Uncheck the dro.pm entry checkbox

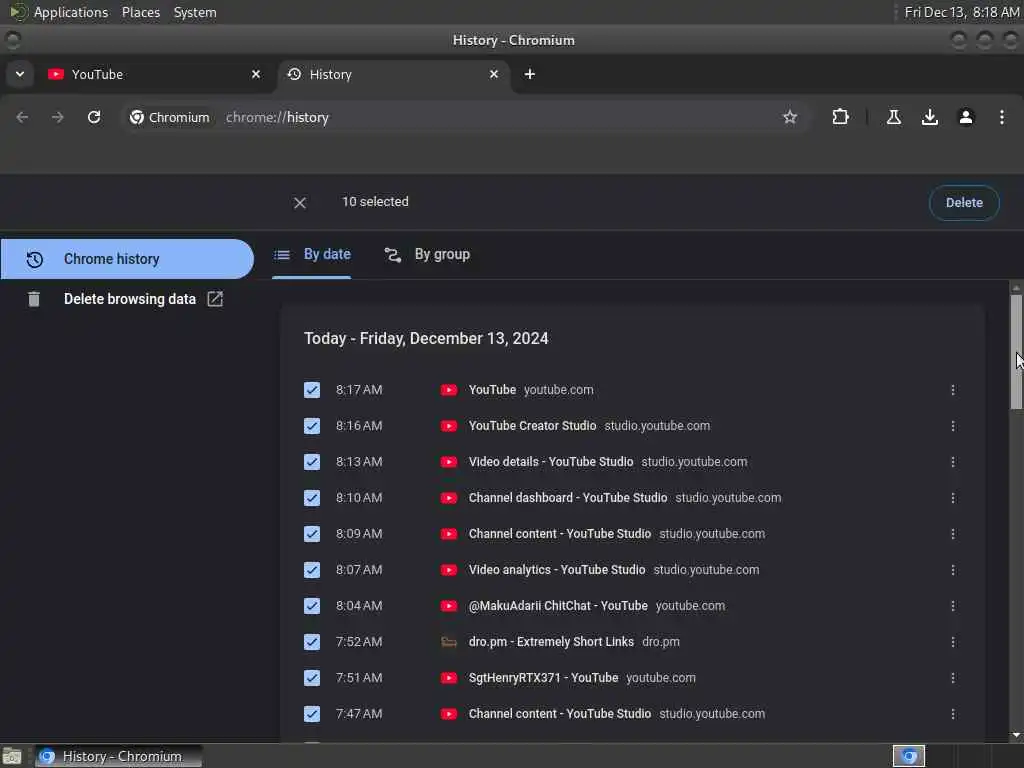[x=312, y=642]
